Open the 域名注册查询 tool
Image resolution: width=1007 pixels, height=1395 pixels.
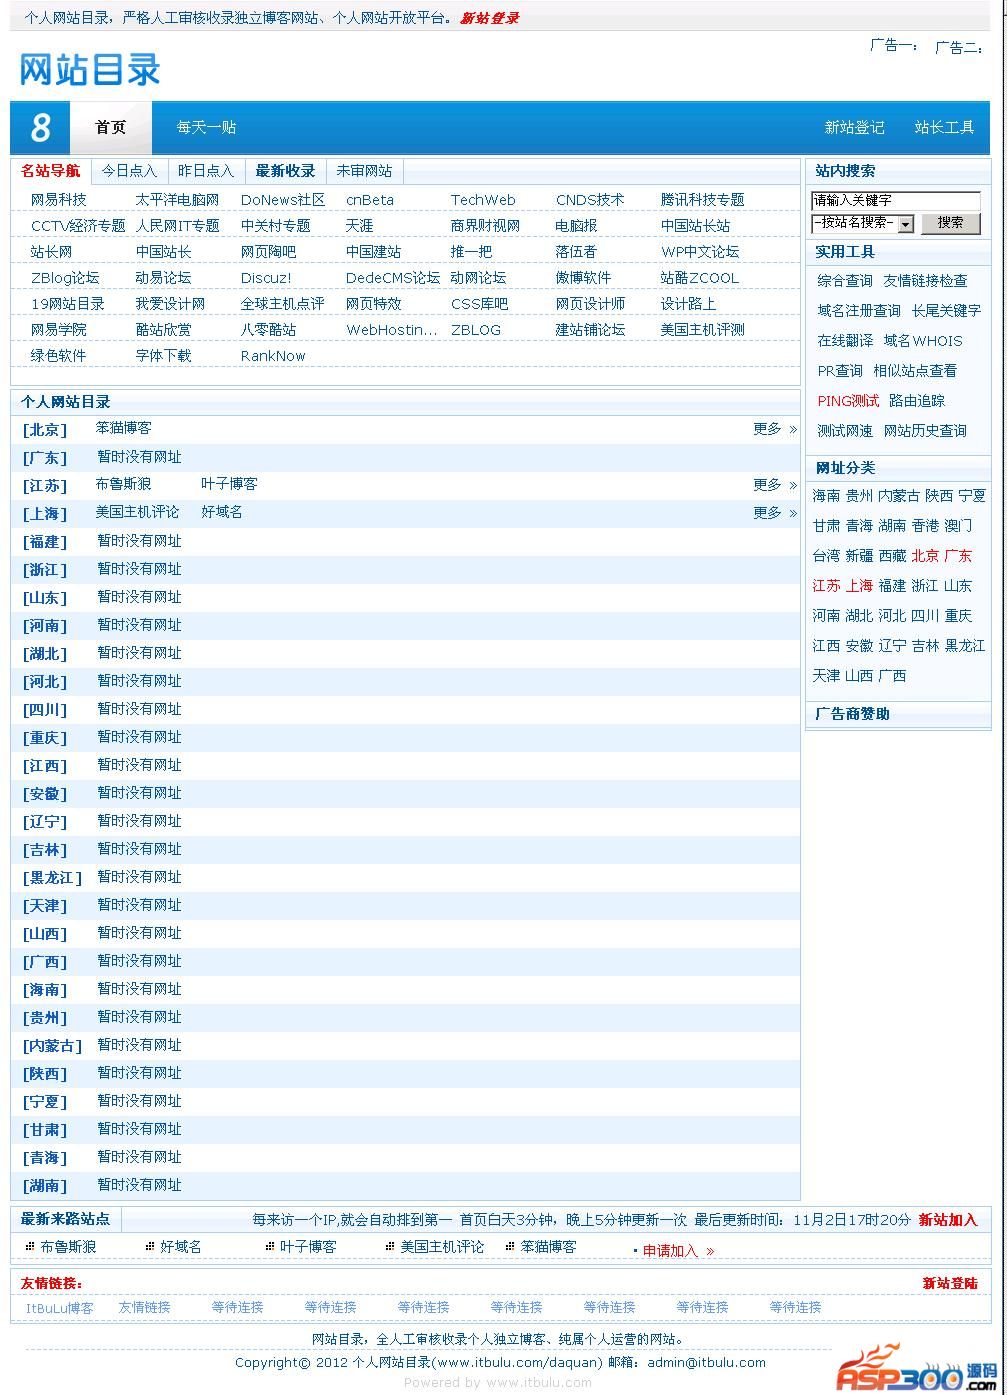[x=859, y=311]
